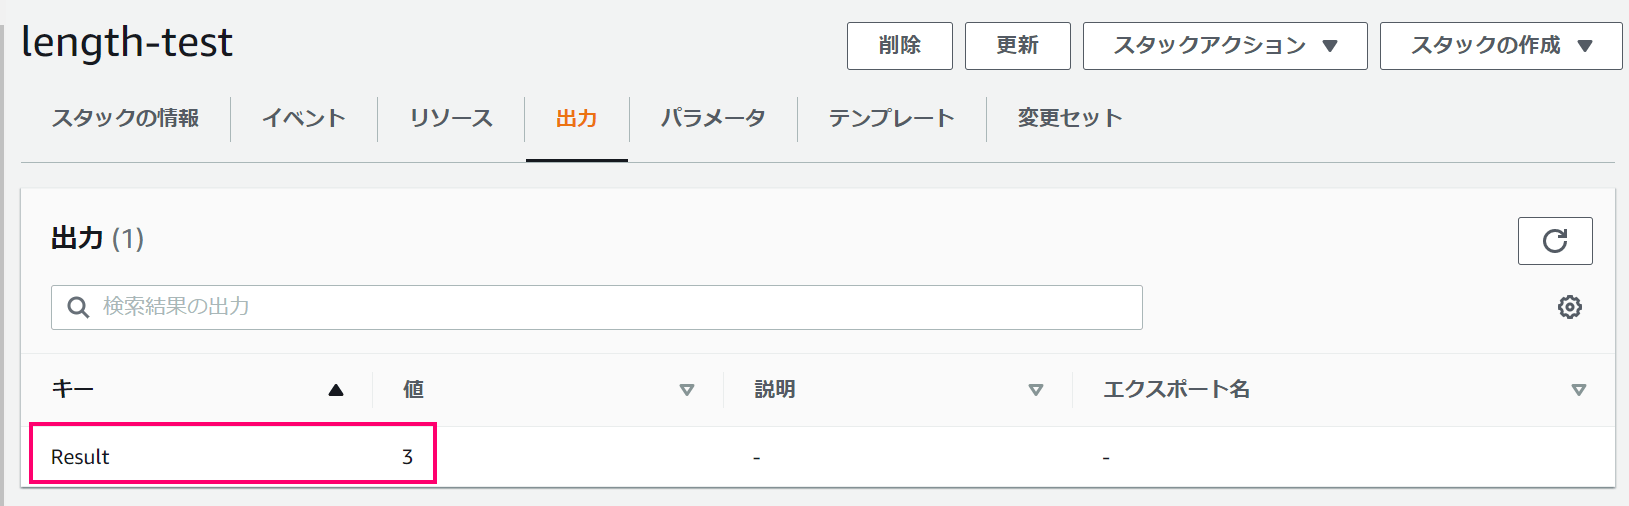The width and height of the screenshot is (1629, 506).
Task: Select the Result output row
Action: 818,457
